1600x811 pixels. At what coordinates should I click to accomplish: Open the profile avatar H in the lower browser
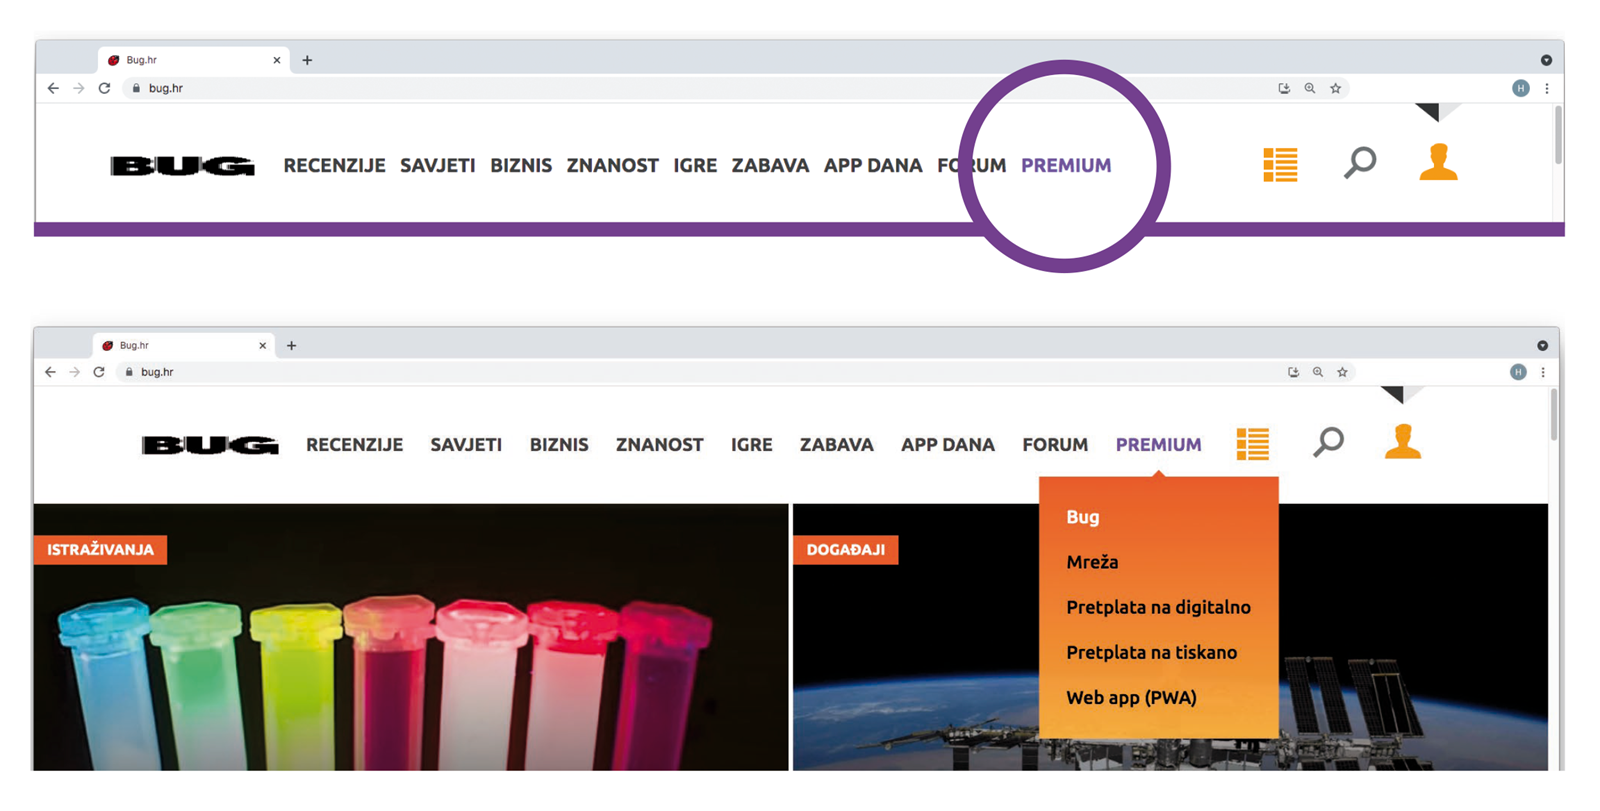pyautogui.click(x=1518, y=372)
